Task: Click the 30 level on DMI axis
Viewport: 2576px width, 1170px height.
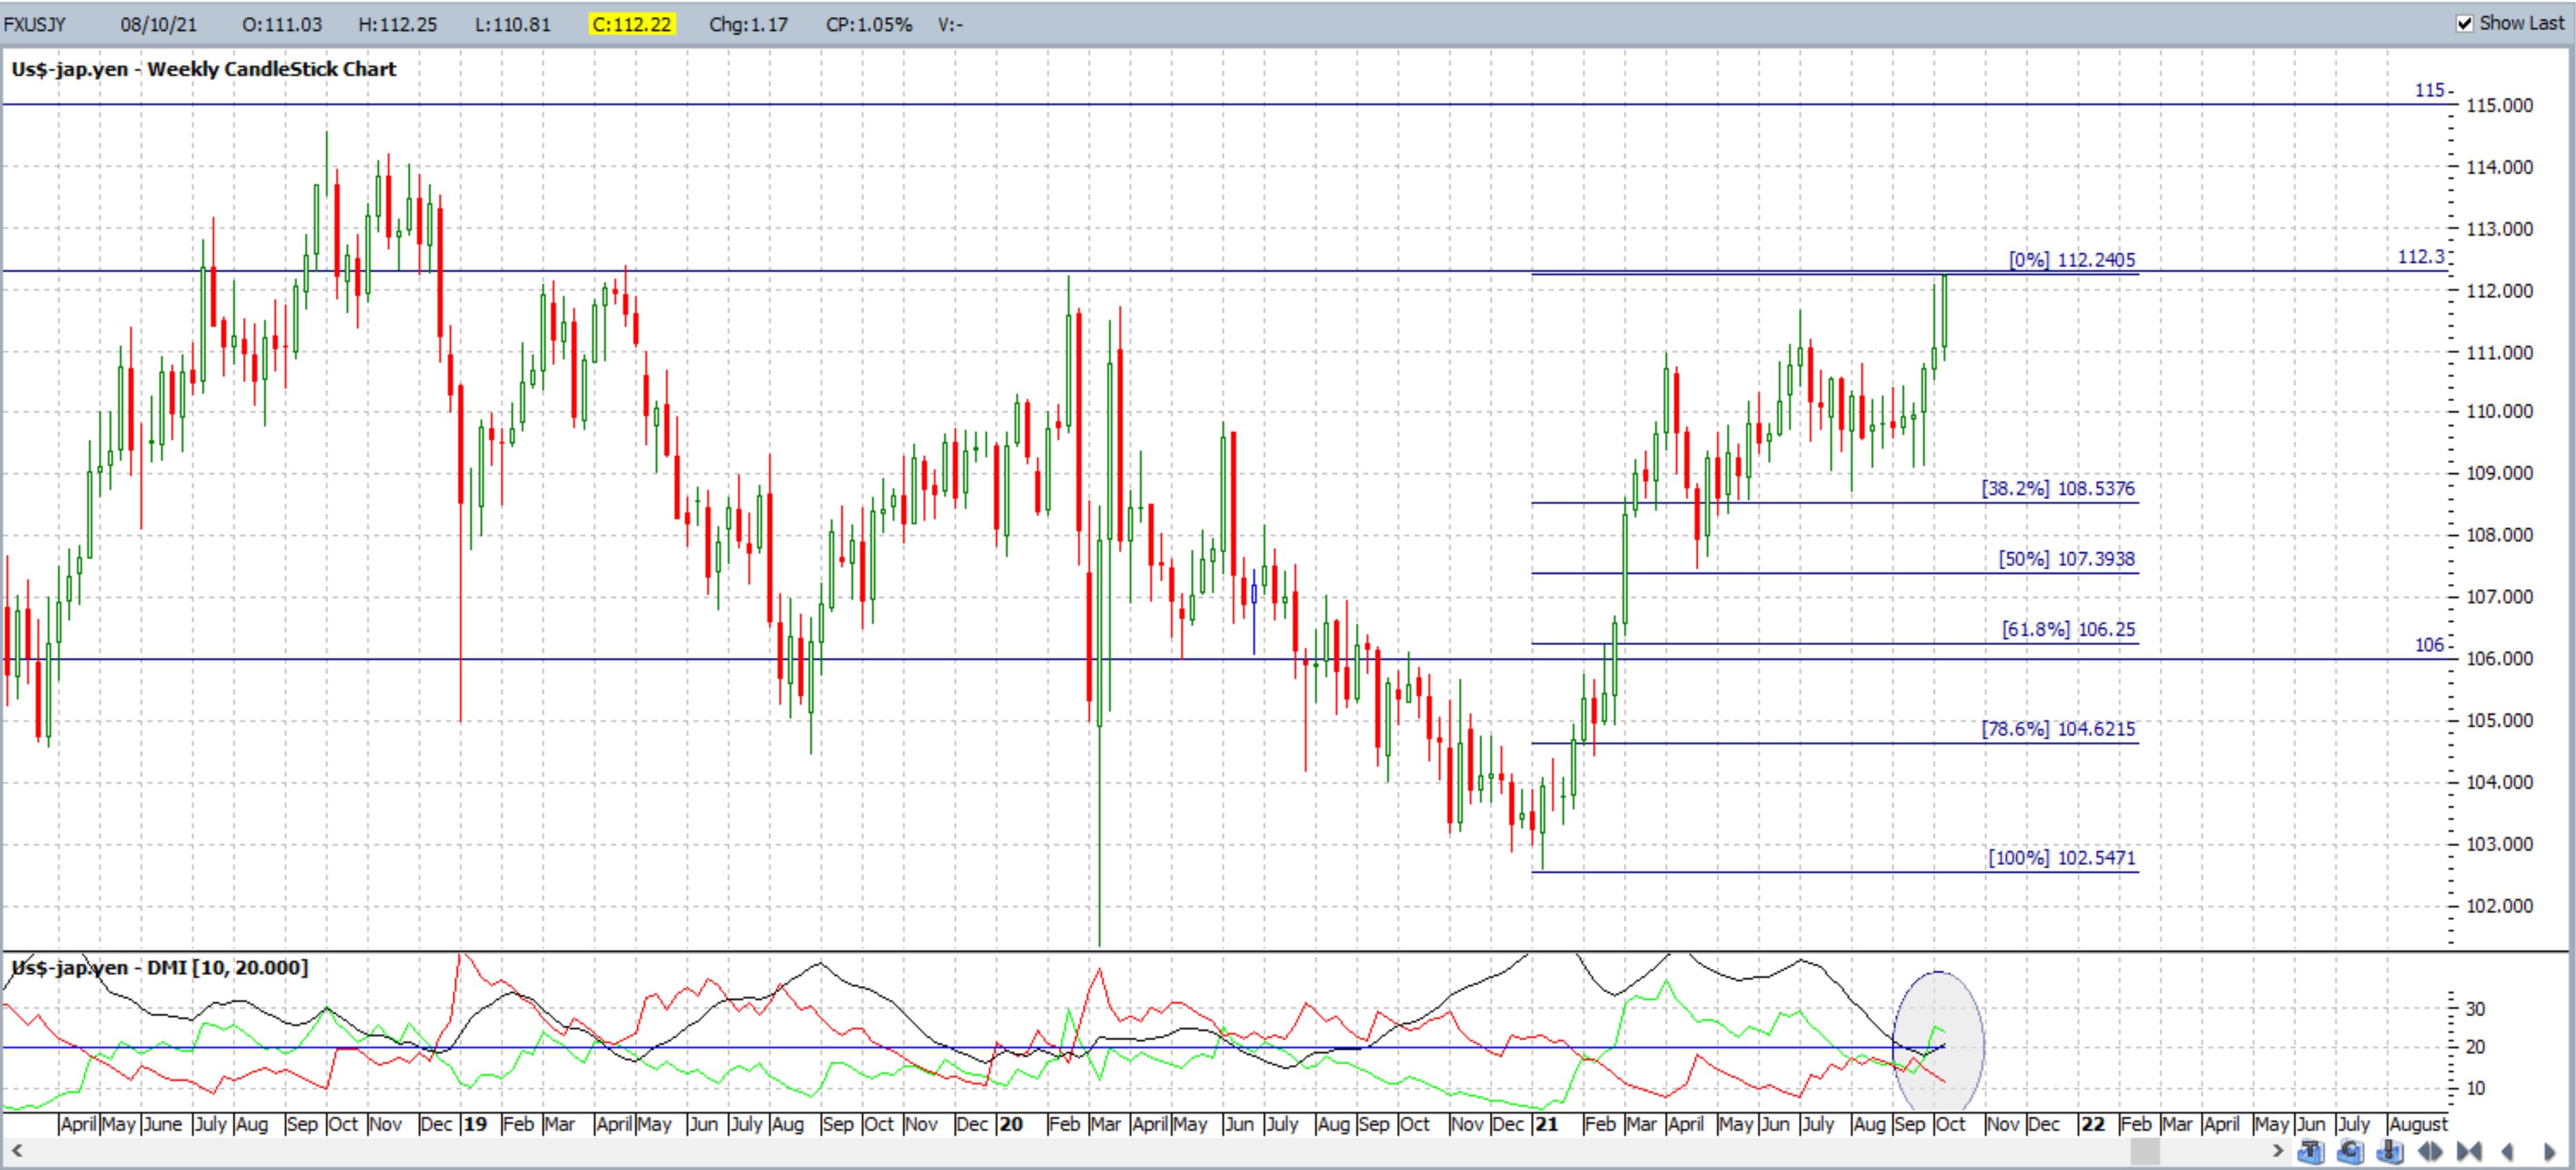Action: pos(2475,1009)
